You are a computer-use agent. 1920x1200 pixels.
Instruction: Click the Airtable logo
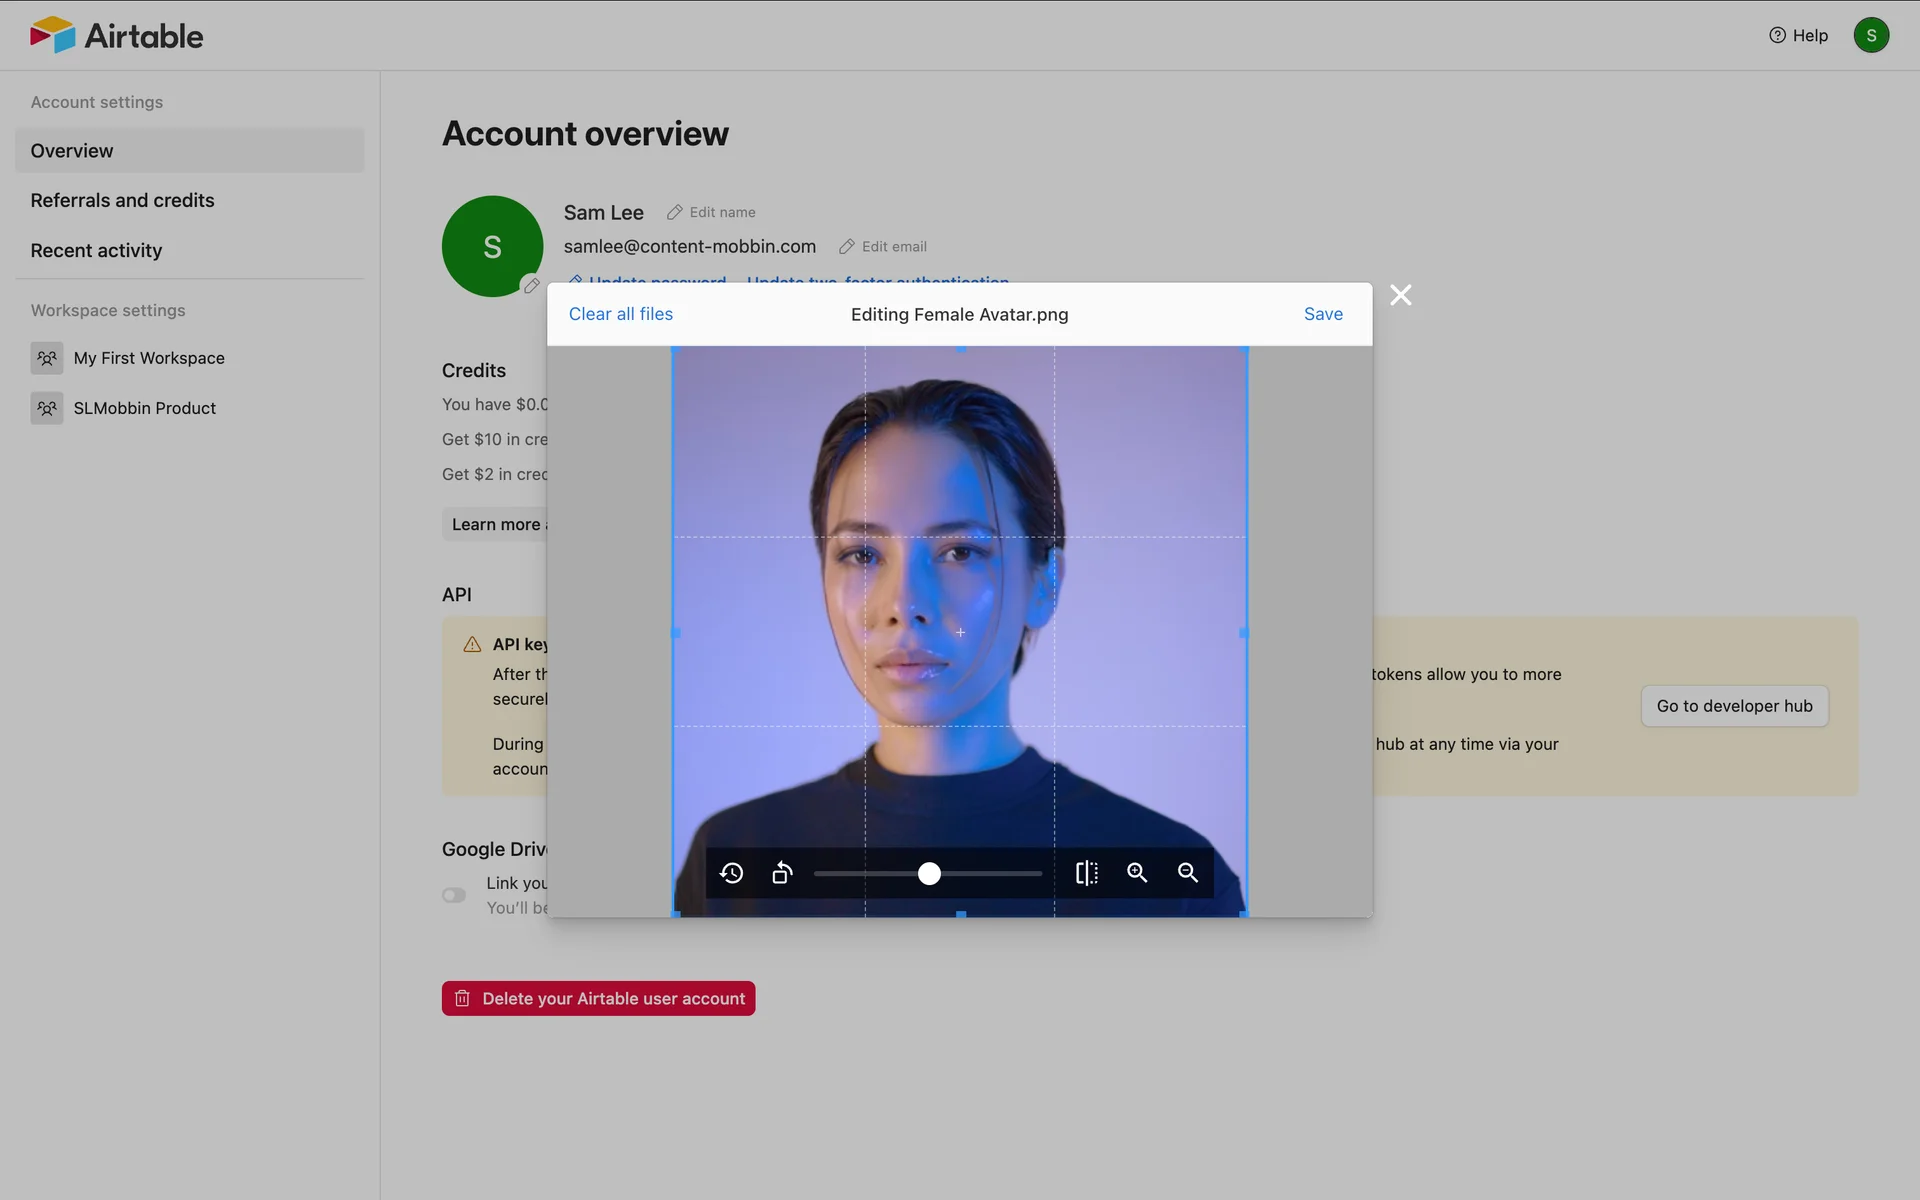click(117, 35)
